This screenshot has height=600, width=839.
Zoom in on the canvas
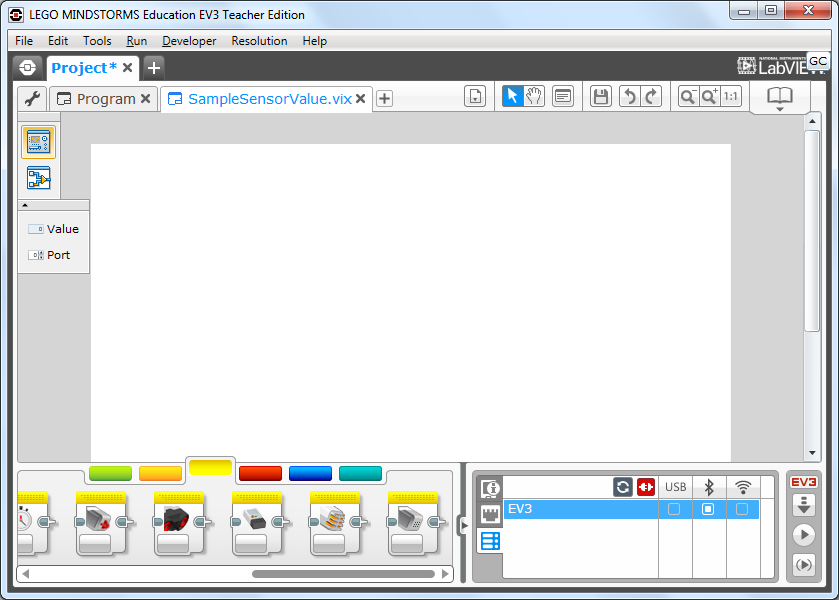coord(710,96)
